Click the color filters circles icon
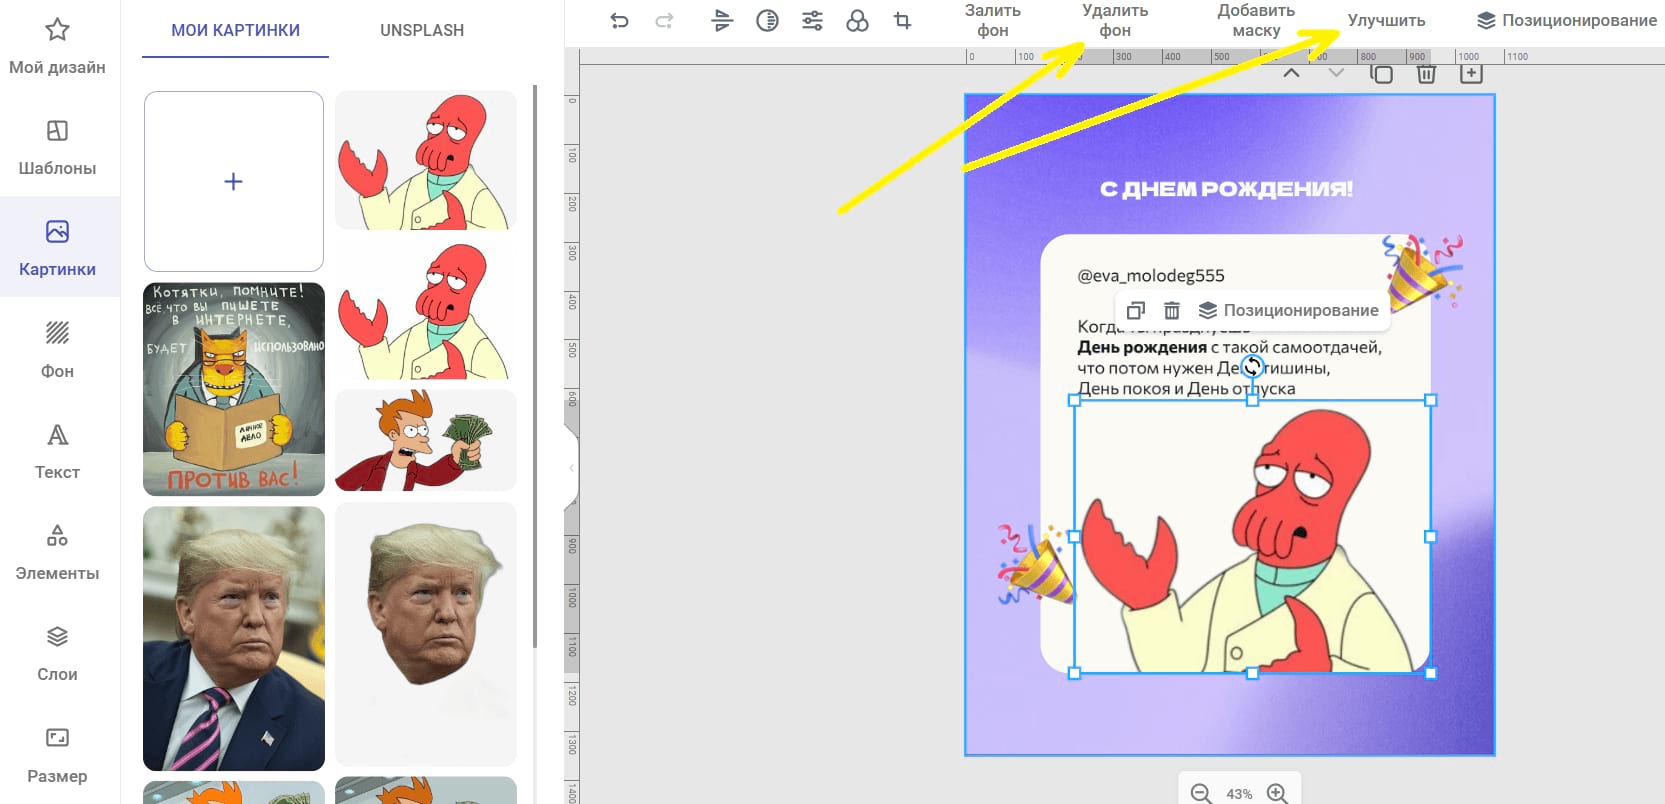Viewport: 1665px width, 804px height. click(x=857, y=20)
